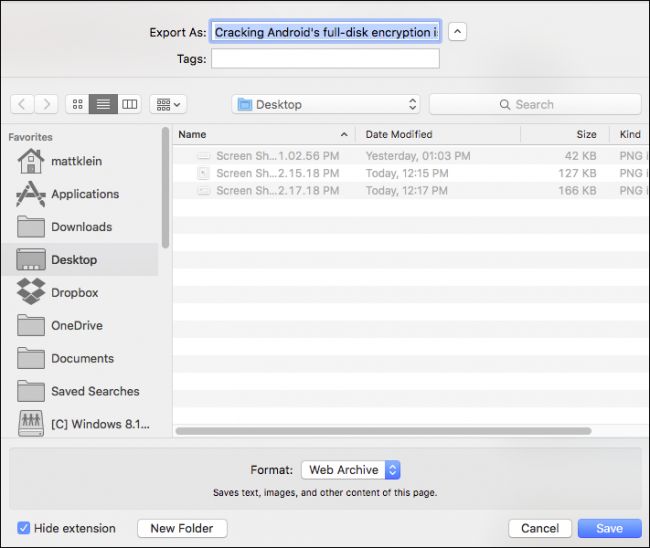650x548 pixels.
Task: Click the sidebar vertical scrollbar
Action: pos(165,187)
